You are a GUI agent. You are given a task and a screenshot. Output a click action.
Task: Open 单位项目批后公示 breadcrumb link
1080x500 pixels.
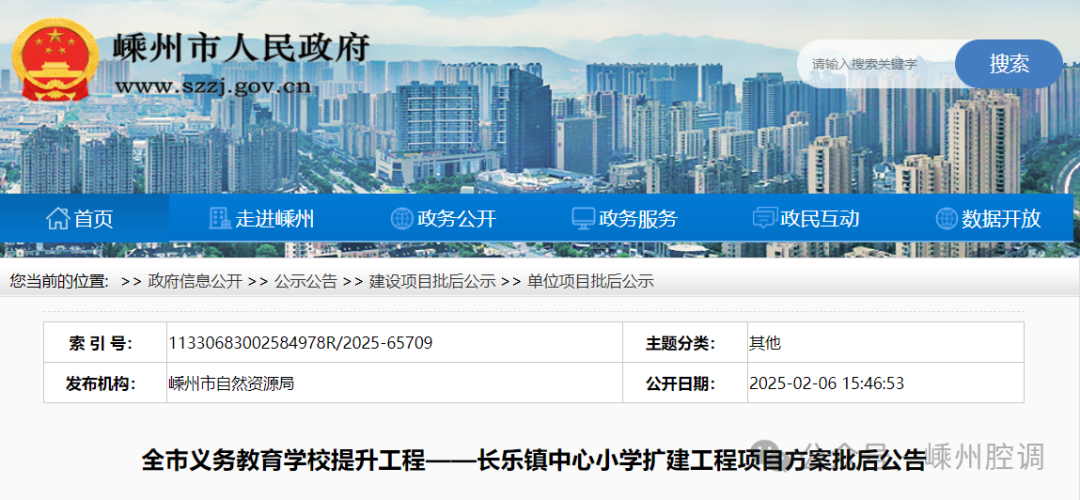pyautogui.click(x=590, y=282)
